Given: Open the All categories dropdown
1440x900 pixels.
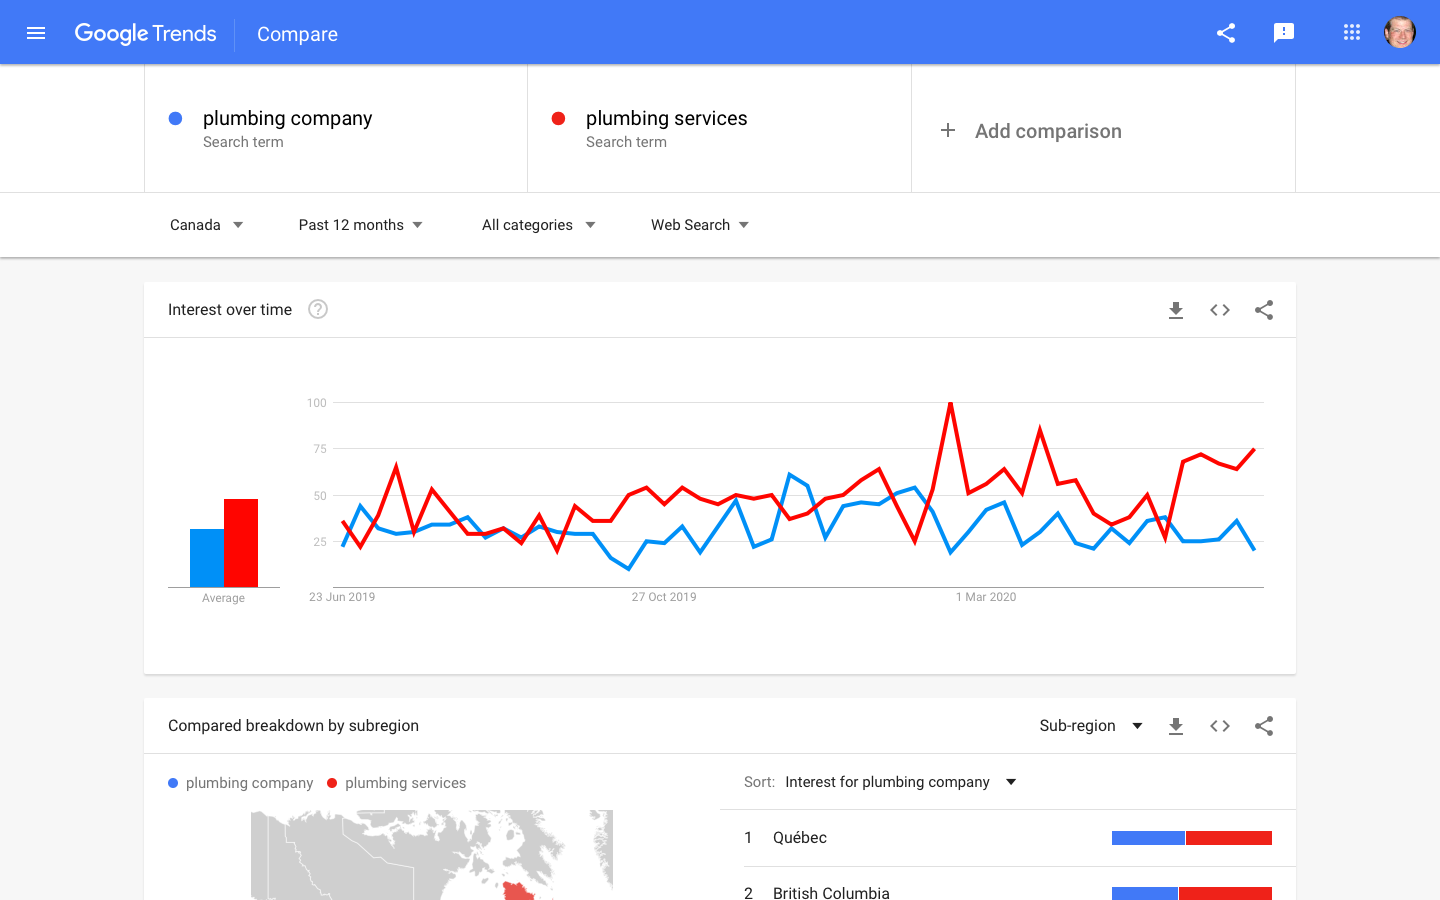Looking at the screenshot, I should point(538,225).
